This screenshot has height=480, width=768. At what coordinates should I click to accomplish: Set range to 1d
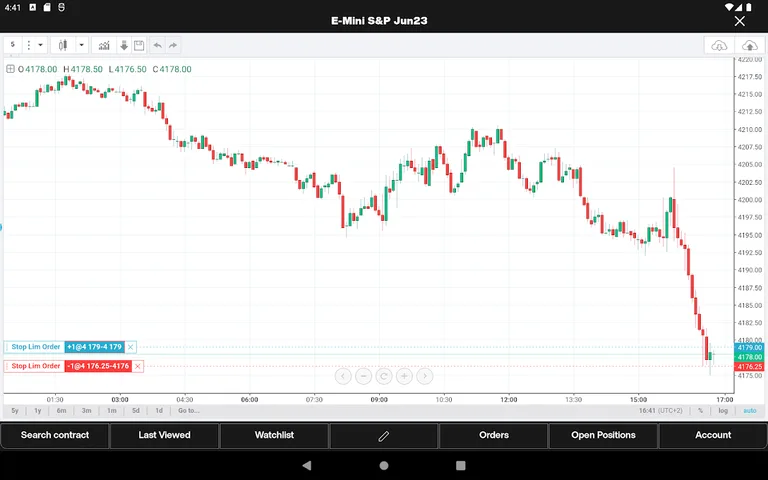159,410
